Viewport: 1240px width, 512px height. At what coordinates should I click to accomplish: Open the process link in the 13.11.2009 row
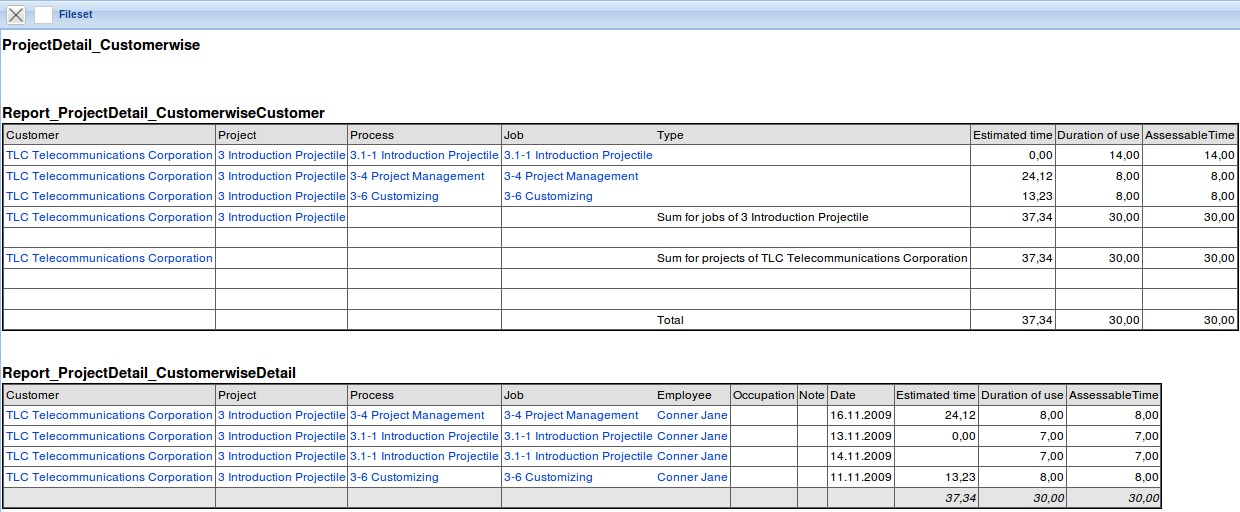(423, 436)
